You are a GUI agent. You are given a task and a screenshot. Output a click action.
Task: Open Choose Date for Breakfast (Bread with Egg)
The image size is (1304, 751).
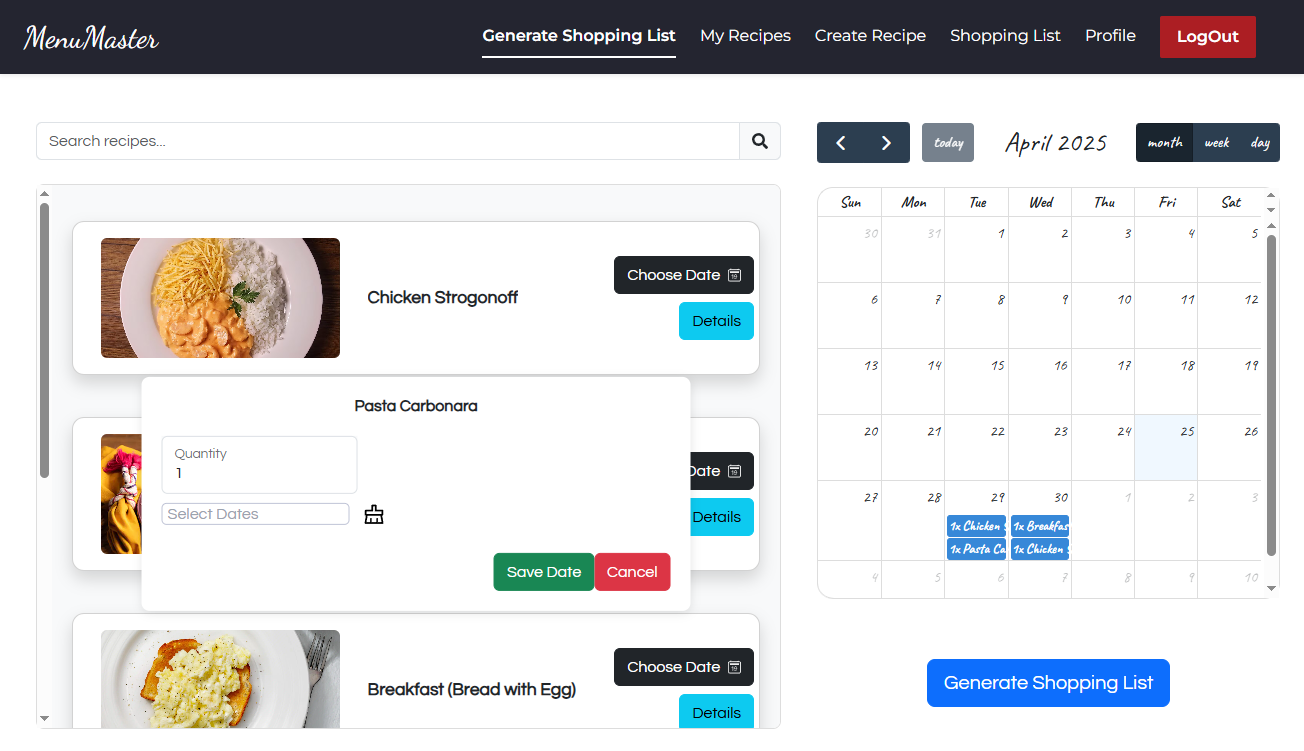(x=684, y=667)
